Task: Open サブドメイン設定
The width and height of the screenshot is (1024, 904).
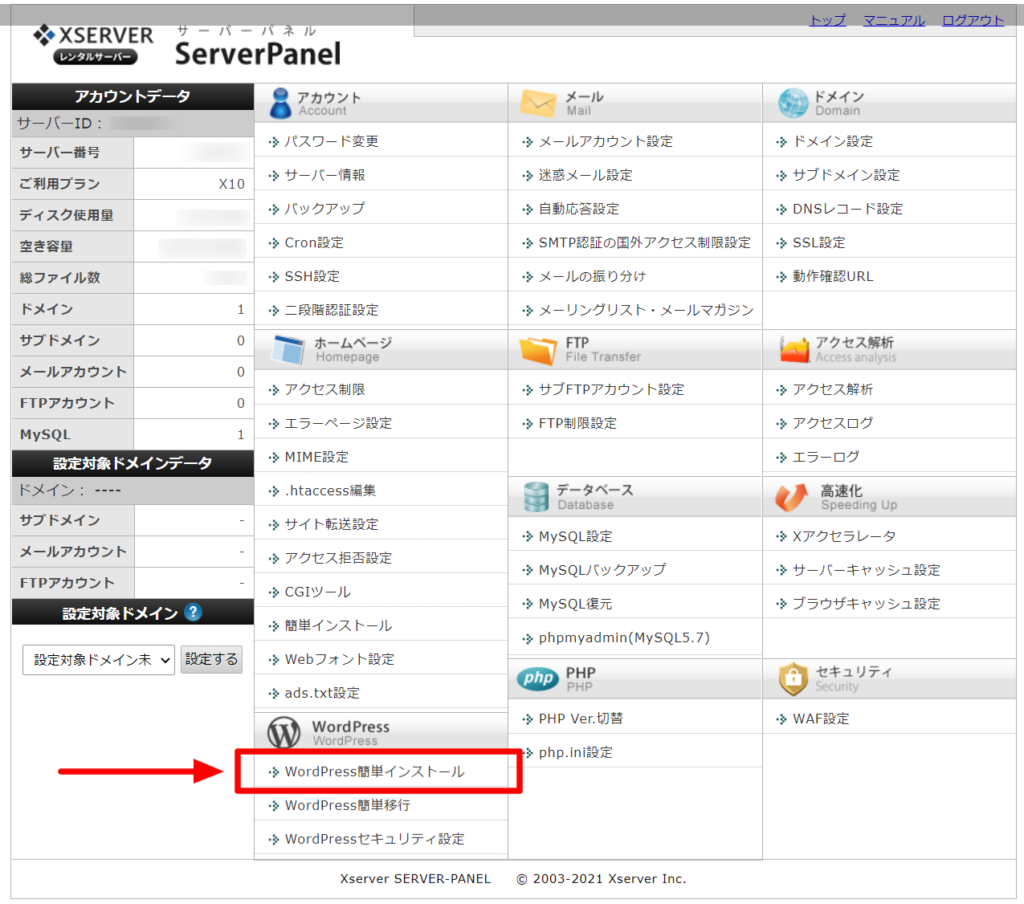Action: coord(846,175)
